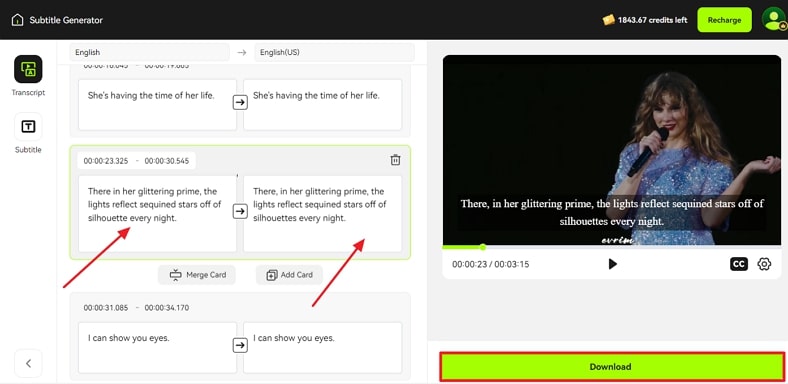Click the end time 00:00:30.545
The height and width of the screenshot is (384, 788).
(167, 161)
